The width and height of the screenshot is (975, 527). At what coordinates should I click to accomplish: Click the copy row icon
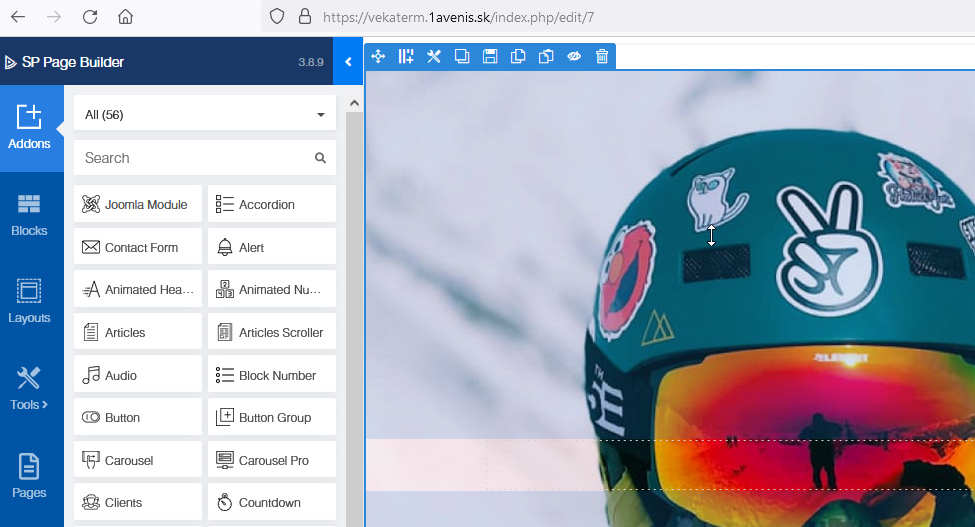[x=518, y=57]
